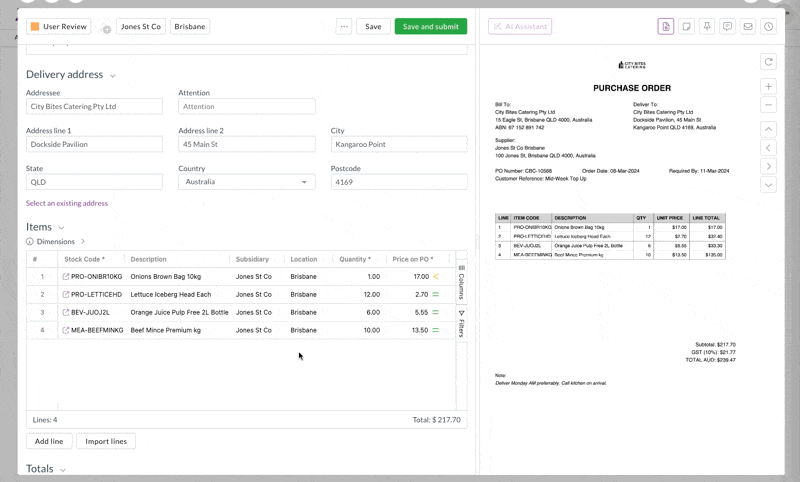Go to the previous page of the preview
The width and height of the screenshot is (800, 482).
click(768, 148)
